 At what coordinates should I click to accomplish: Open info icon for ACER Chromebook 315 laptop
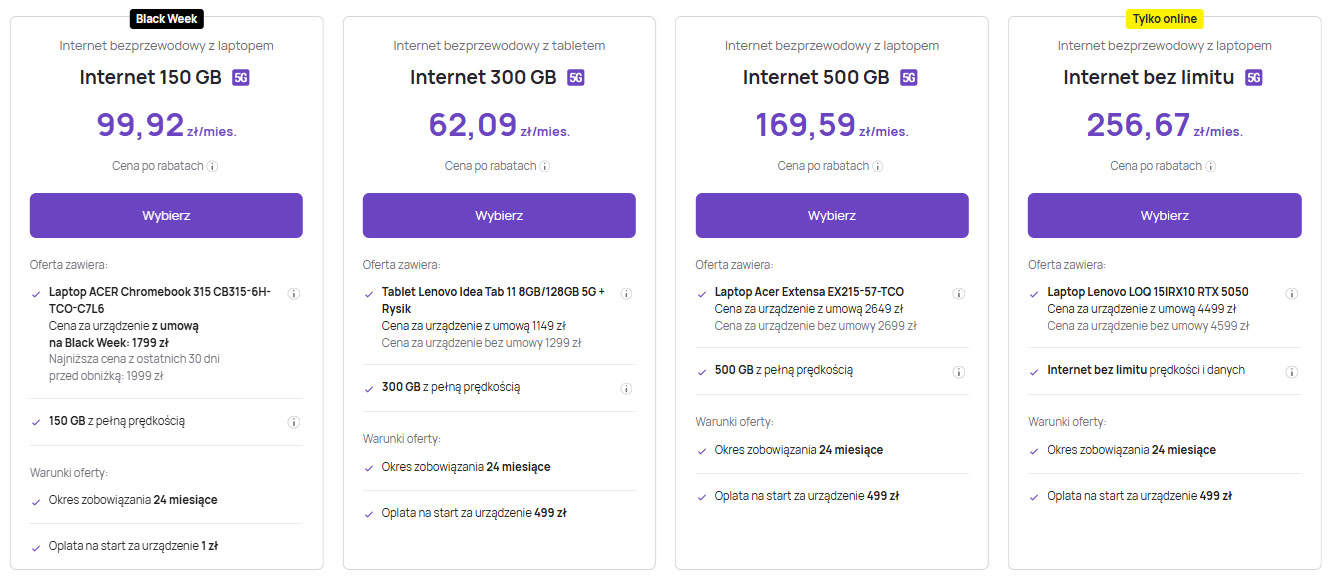[294, 293]
